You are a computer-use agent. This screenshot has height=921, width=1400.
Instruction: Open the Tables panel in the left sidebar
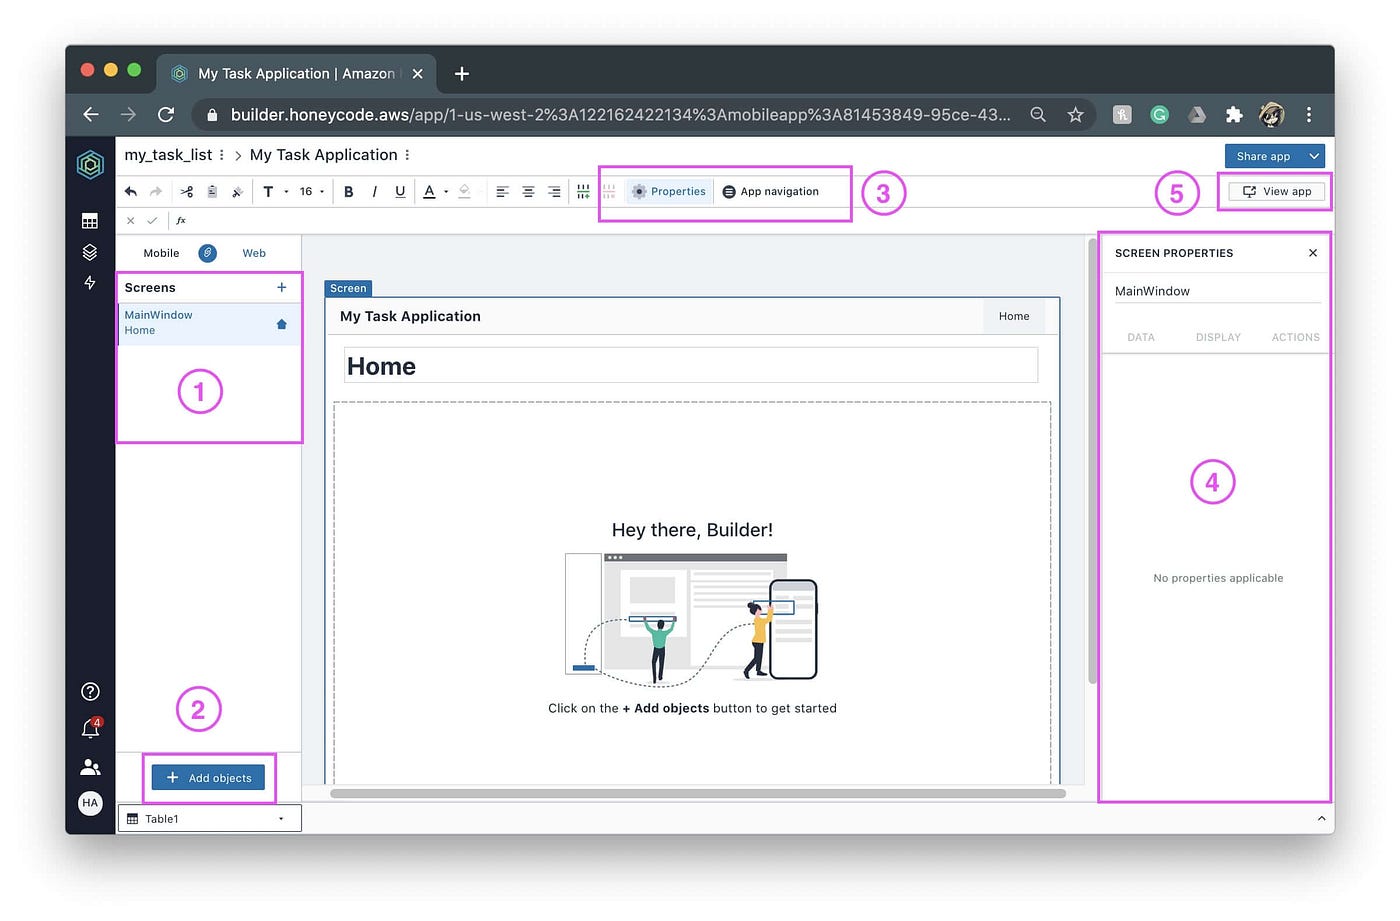(90, 220)
